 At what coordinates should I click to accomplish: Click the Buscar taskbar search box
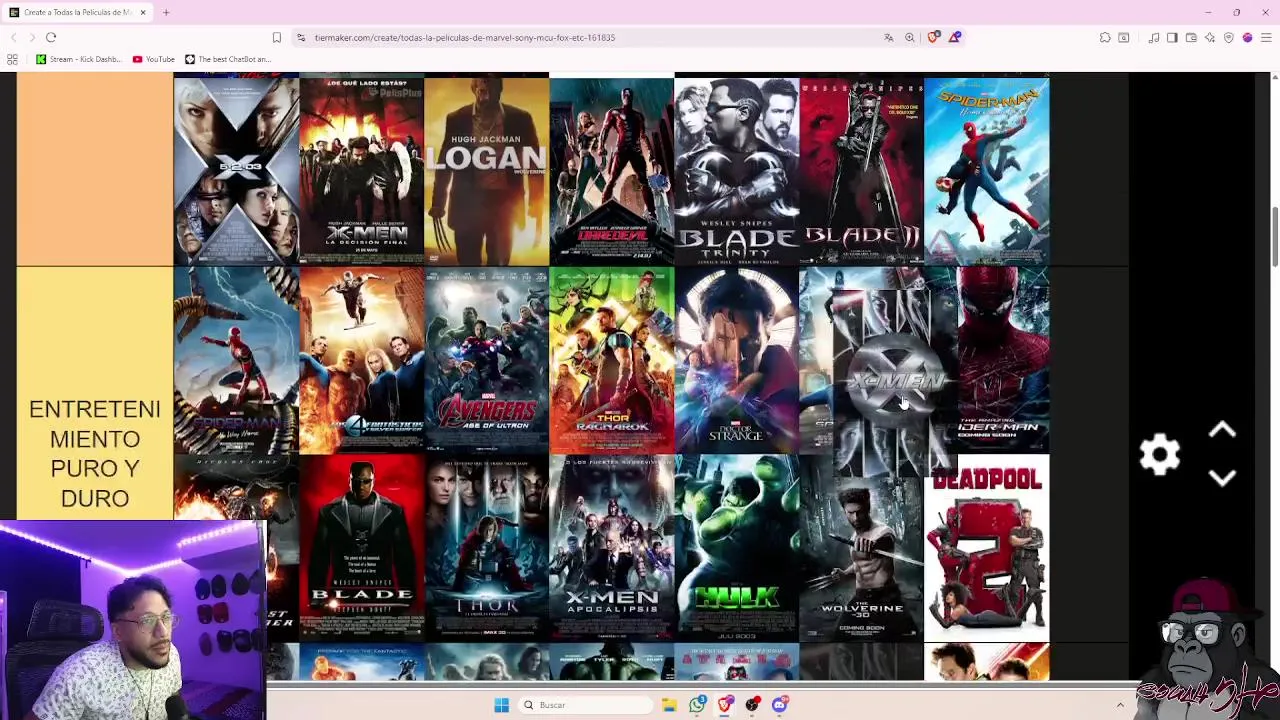pyautogui.click(x=587, y=705)
